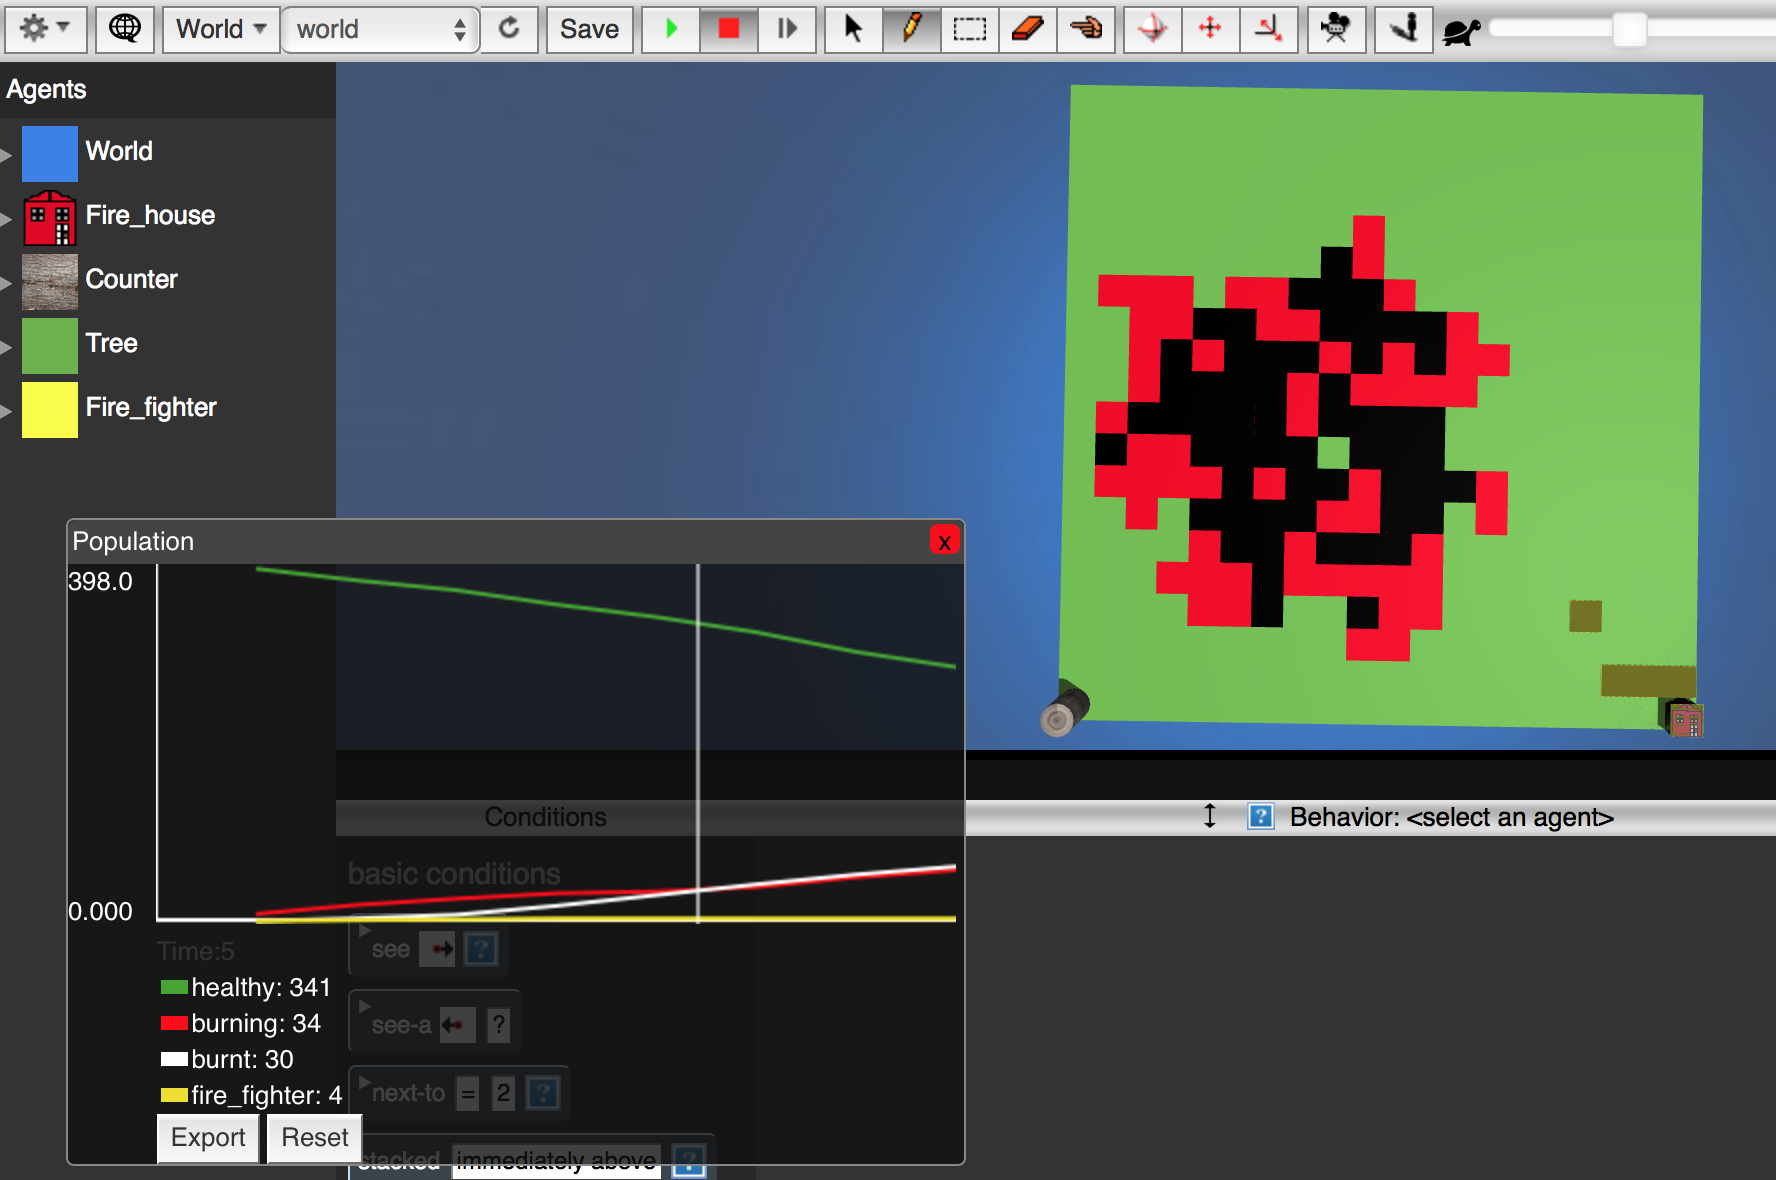Click the Save button
Screen dimensions: 1776x1180
pyautogui.click(x=589, y=29)
